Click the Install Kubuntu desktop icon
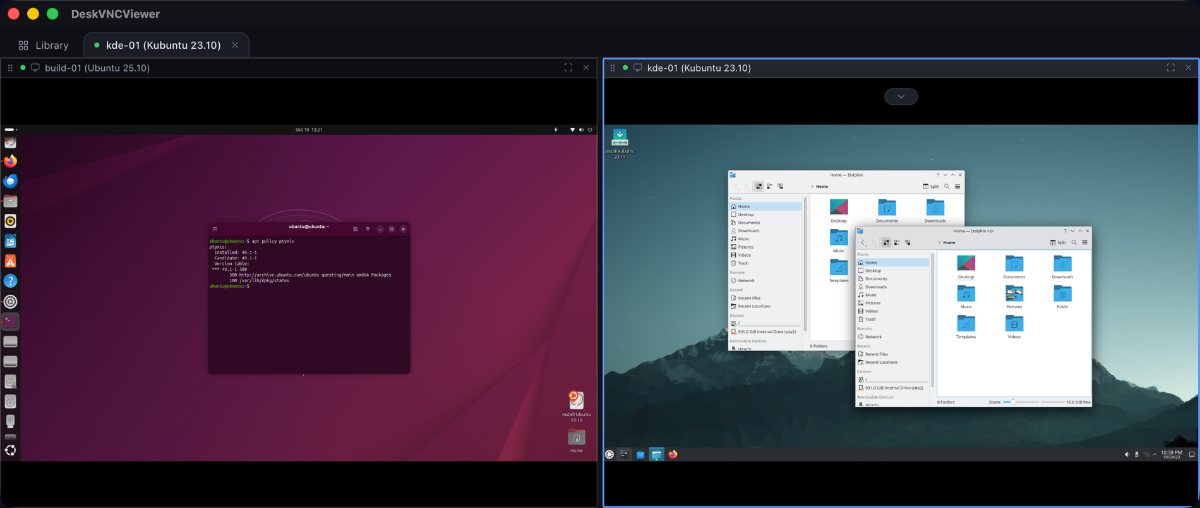The height and width of the screenshot is (508, 1200). 620,144
